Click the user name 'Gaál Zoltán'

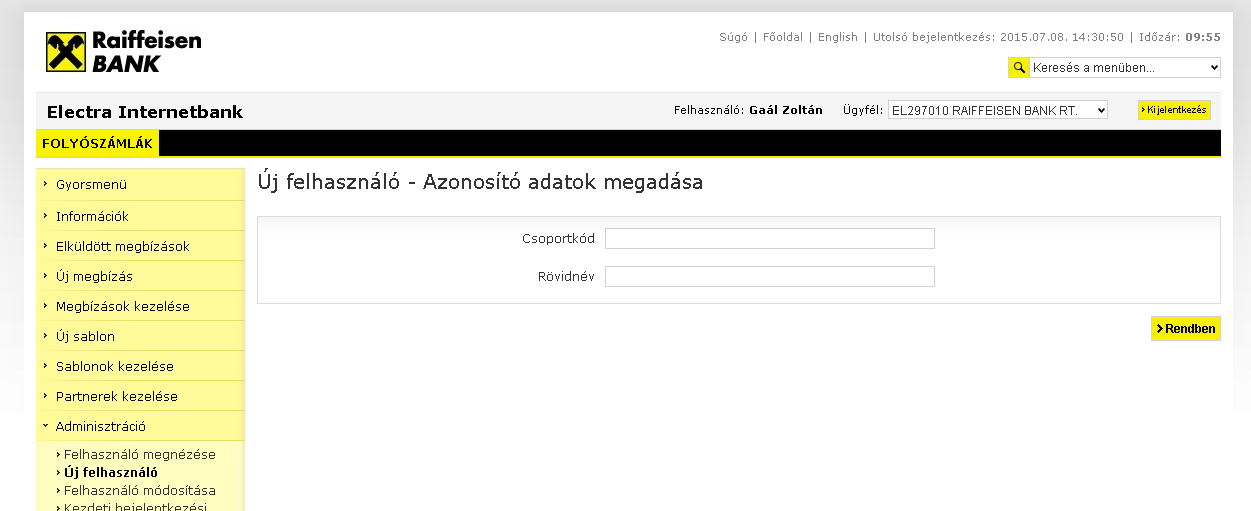coord(786,110)
